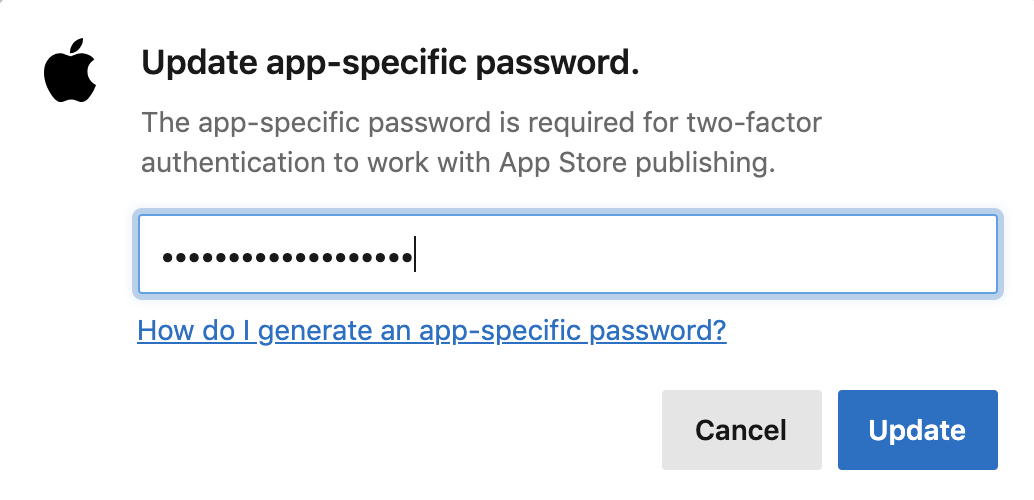This screenshot has height=500, width=1034.
Task: Click the blue-bordered password text box edge
Action: click(567, 214)
